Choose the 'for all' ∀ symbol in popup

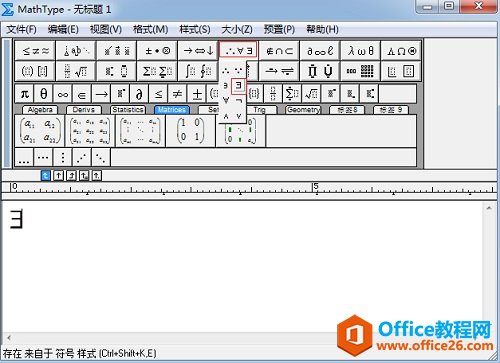[226, 100]
